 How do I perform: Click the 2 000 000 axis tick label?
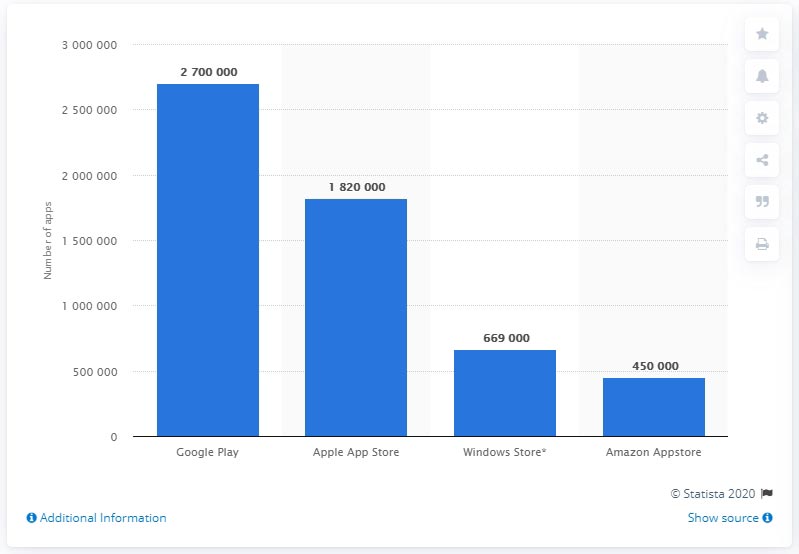coord(90,176)
